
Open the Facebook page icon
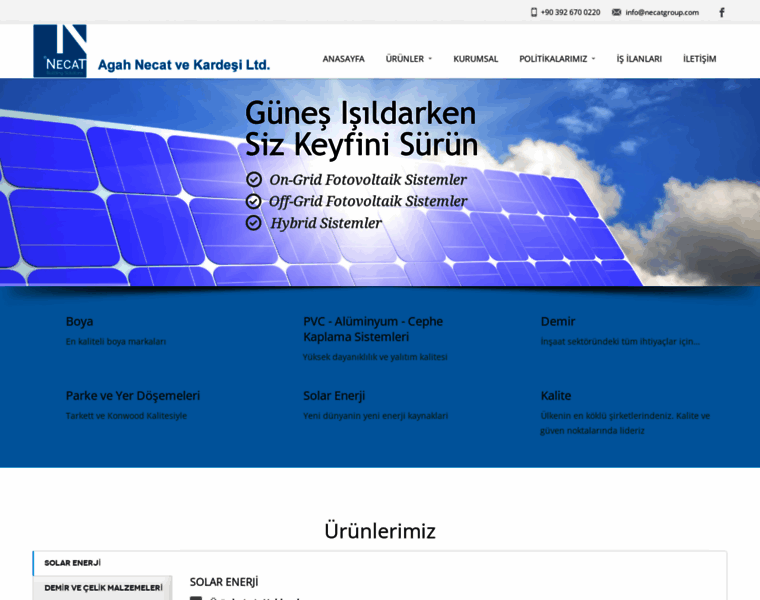click(722, 12)
